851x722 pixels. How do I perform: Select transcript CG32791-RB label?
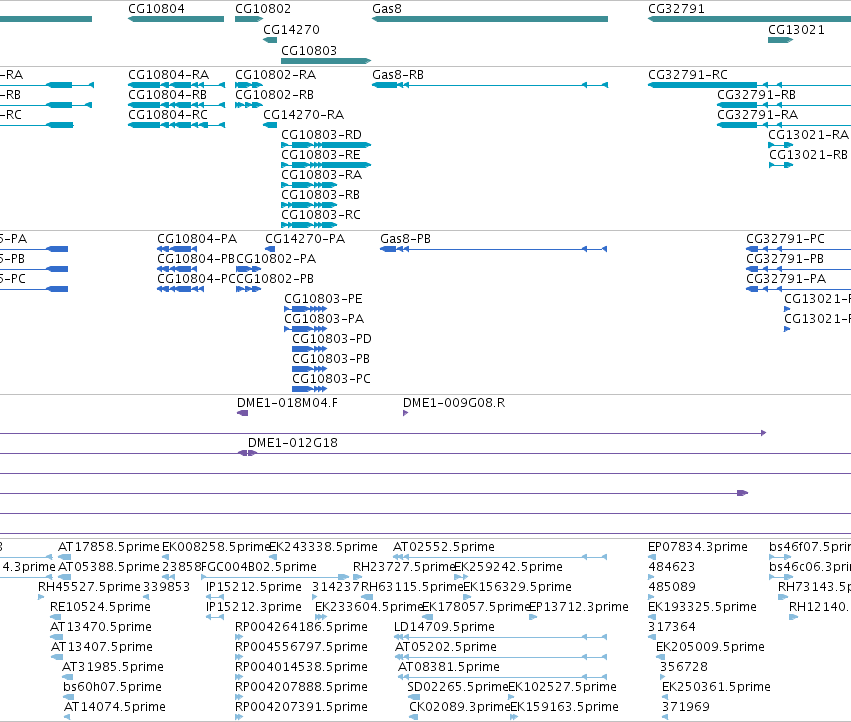[756, 95]
